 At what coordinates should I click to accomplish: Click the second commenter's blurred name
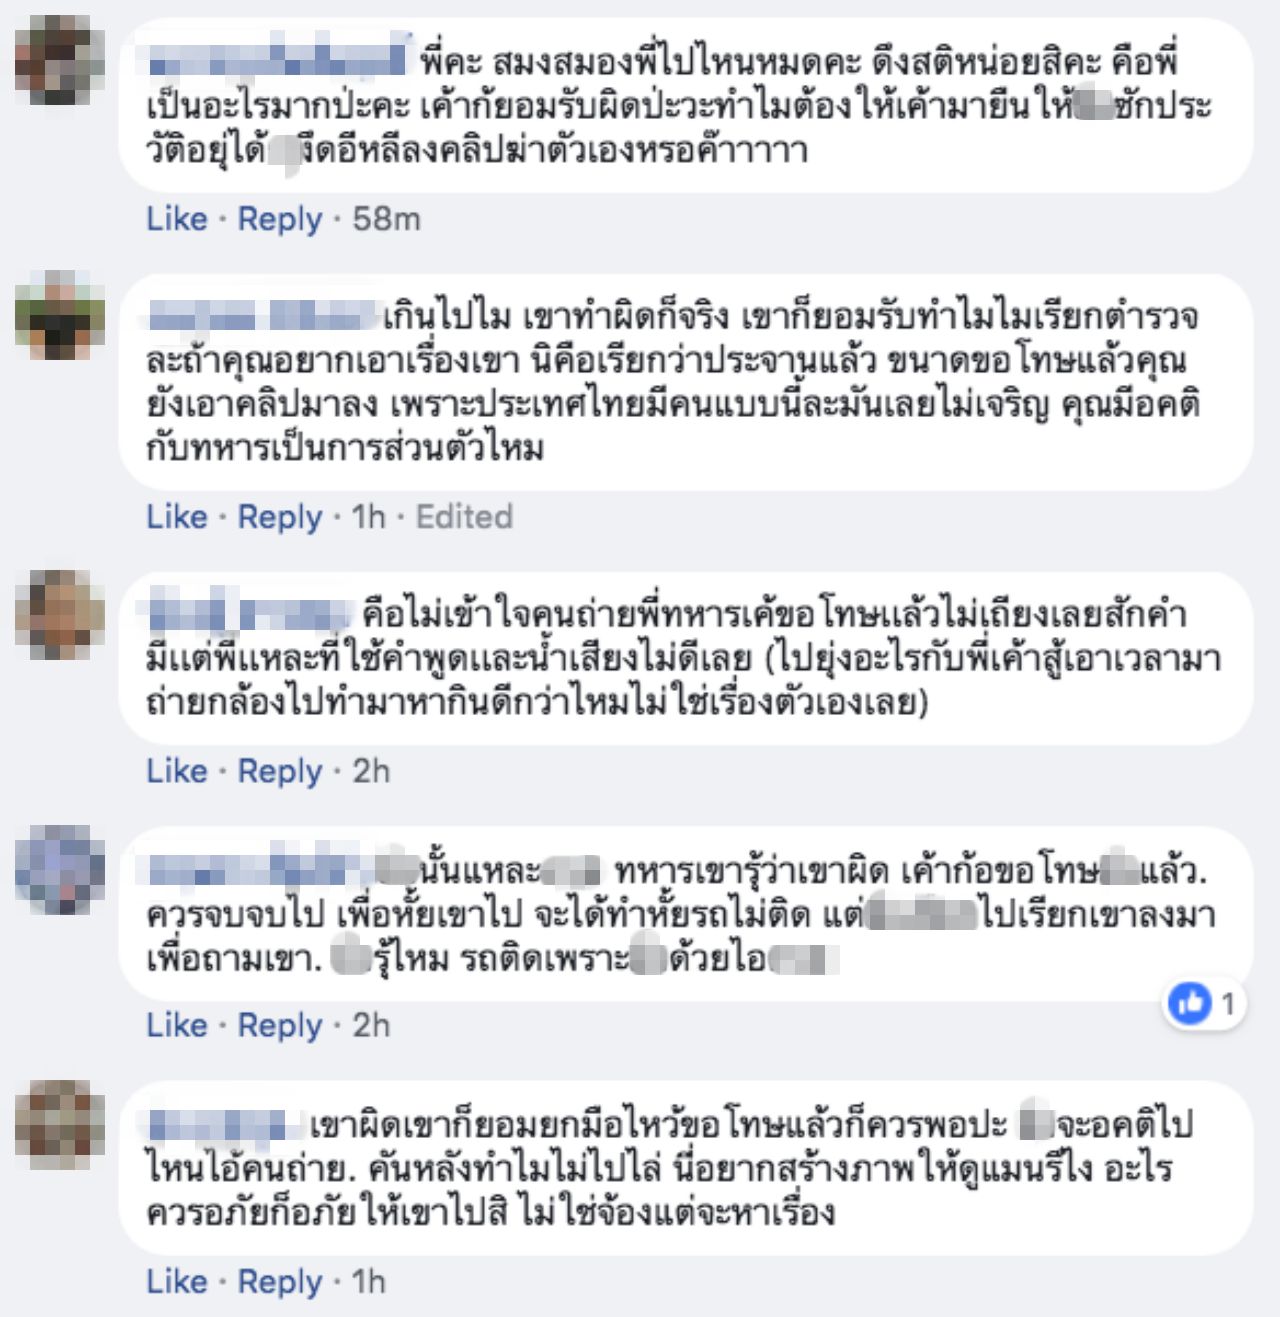pyautogui.click(x=264, y=318)
